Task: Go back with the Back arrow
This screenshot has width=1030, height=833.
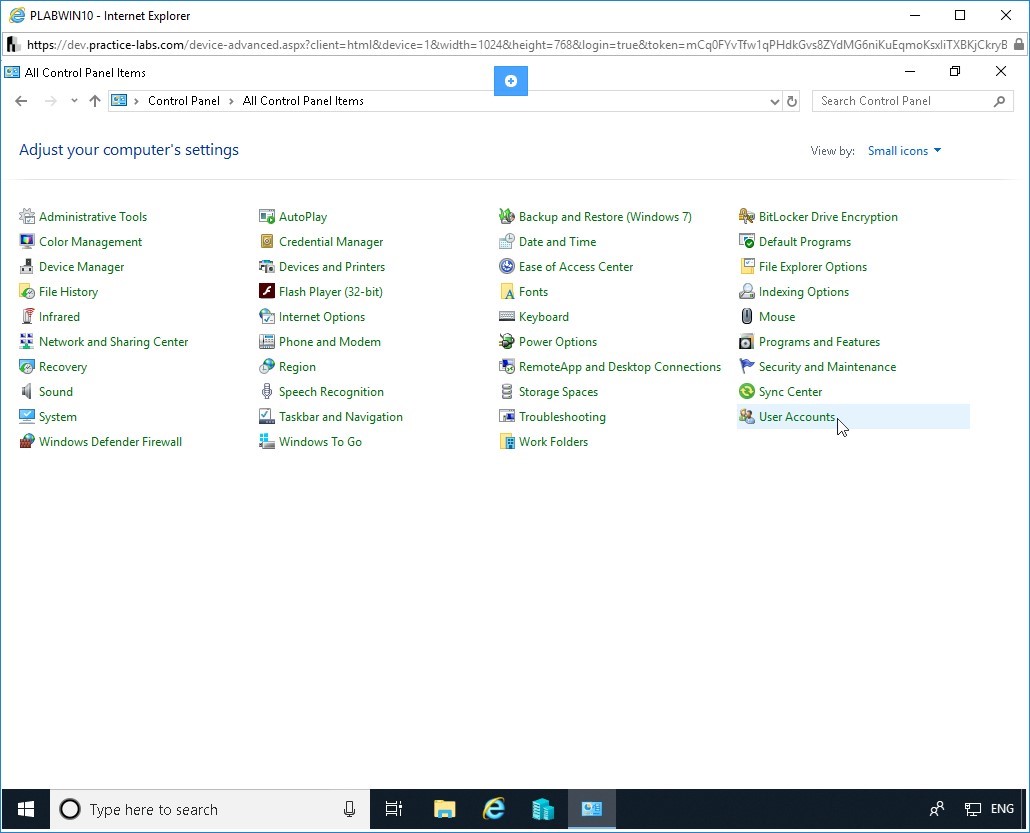Action: point(21,101)
